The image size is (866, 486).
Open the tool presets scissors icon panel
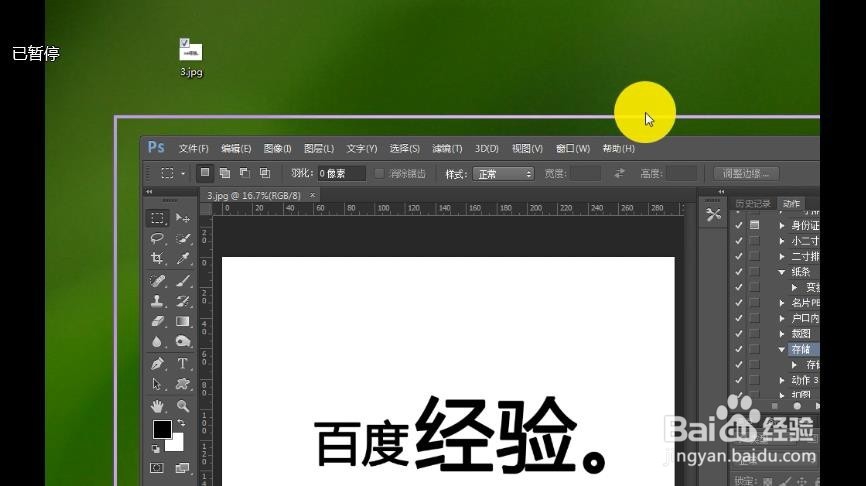tap(713, 214)
